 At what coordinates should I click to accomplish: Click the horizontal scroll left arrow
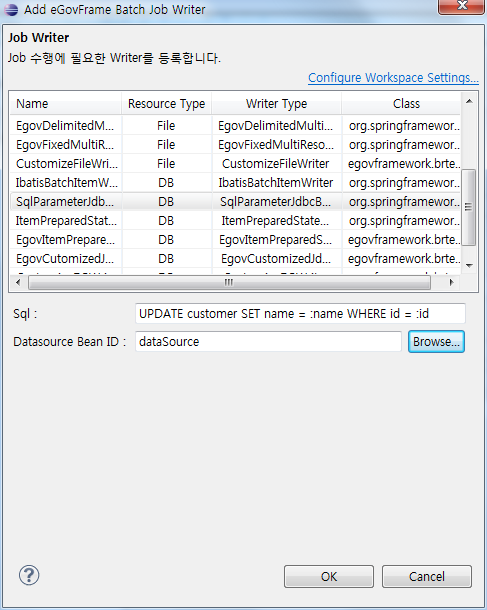click(x=18, y=282)
